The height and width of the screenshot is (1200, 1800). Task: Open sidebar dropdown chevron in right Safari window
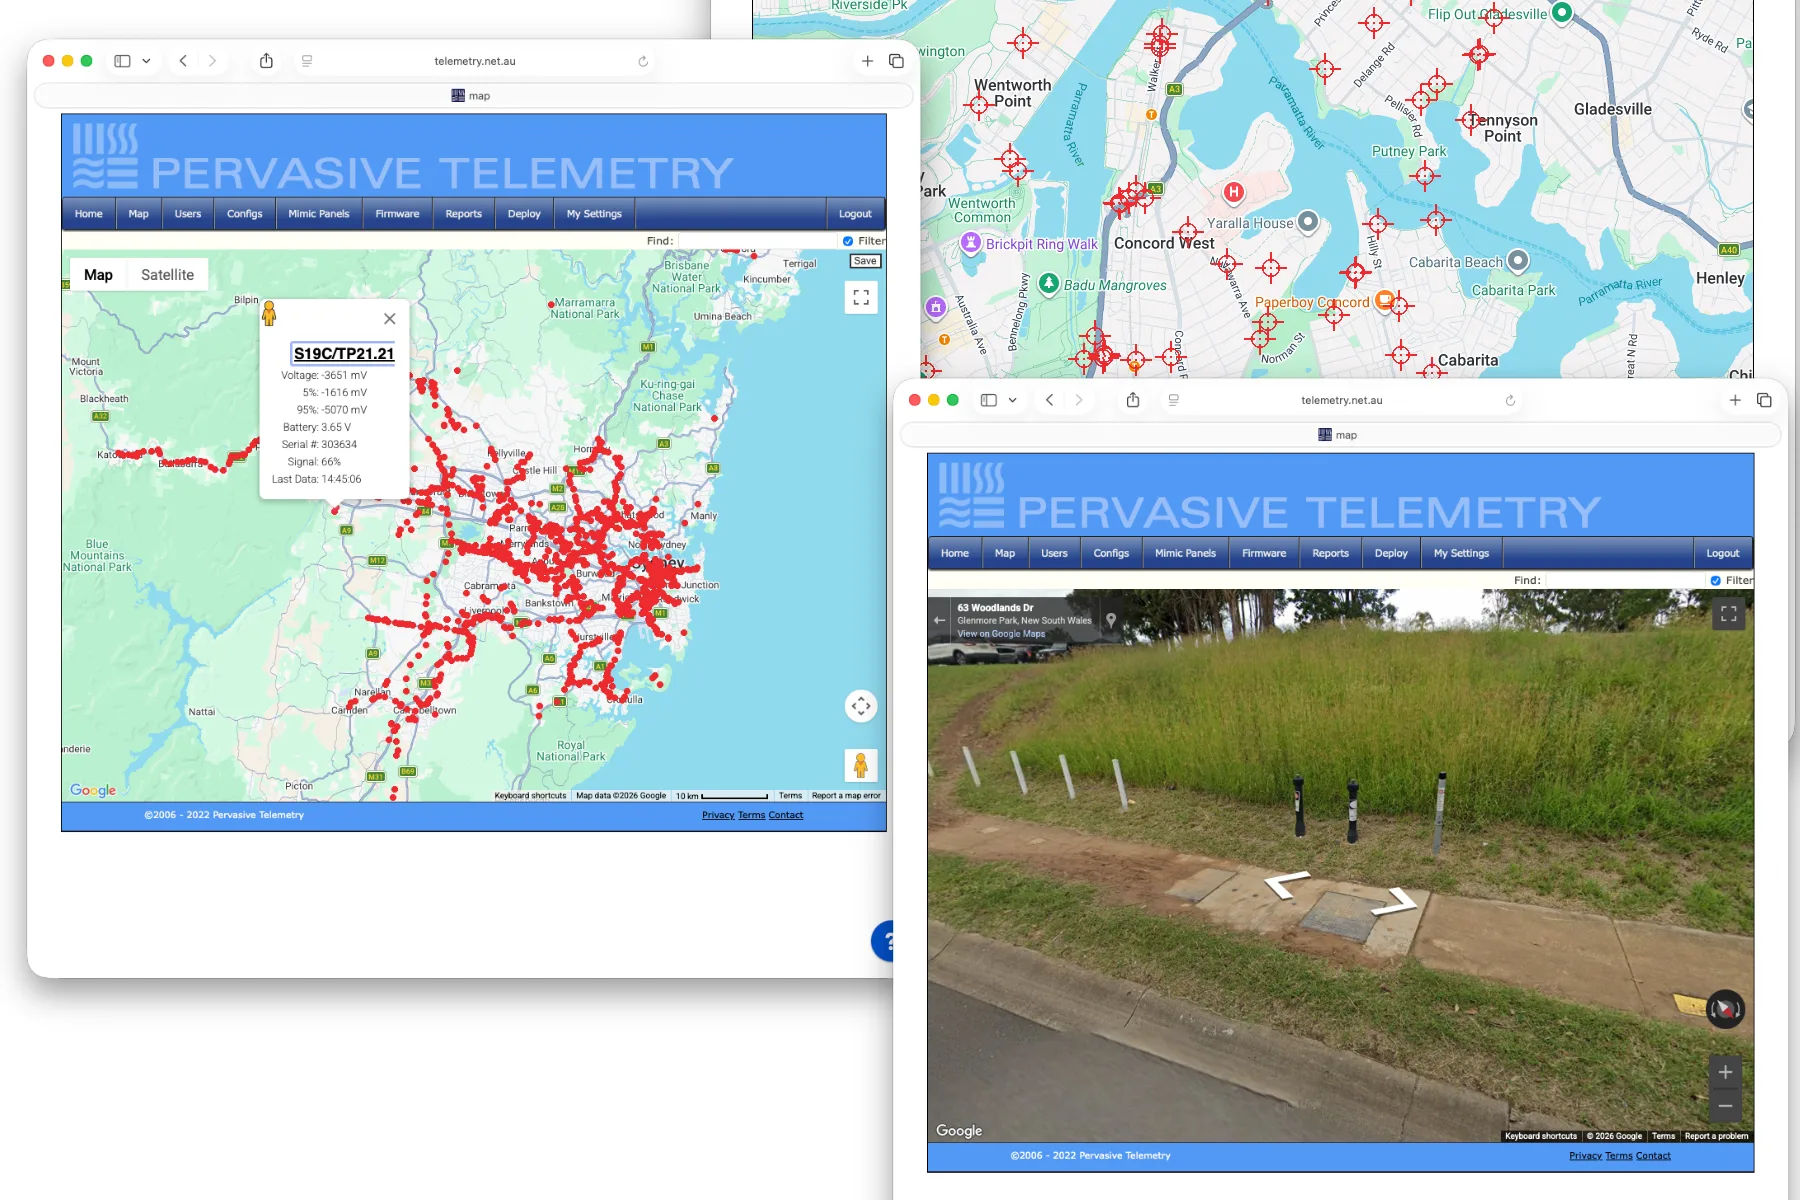pos(1013,400)
